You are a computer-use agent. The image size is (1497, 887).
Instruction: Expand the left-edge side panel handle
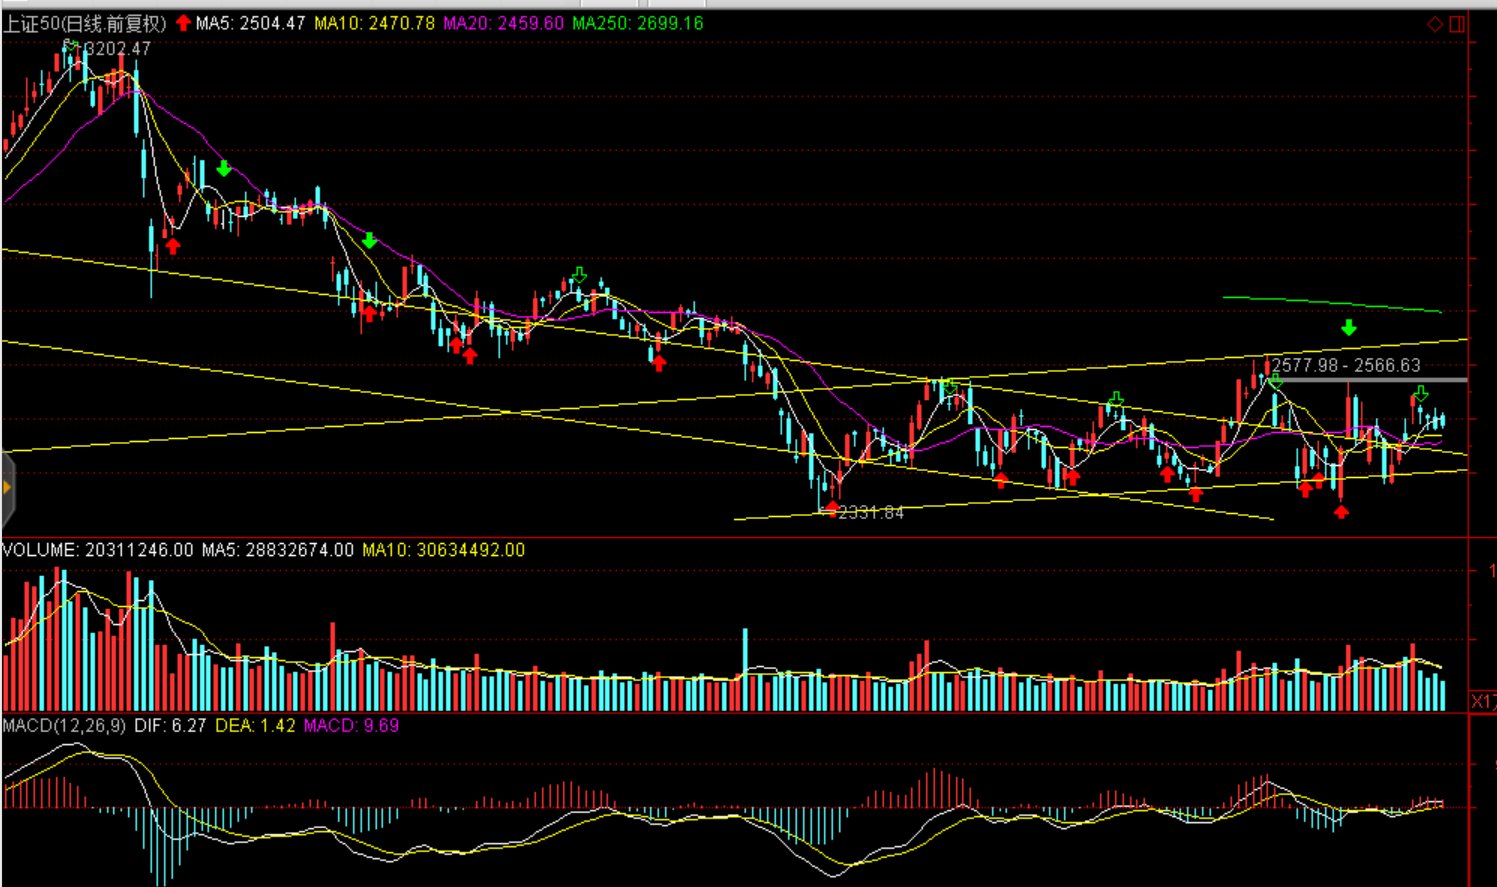coord(7,488)
